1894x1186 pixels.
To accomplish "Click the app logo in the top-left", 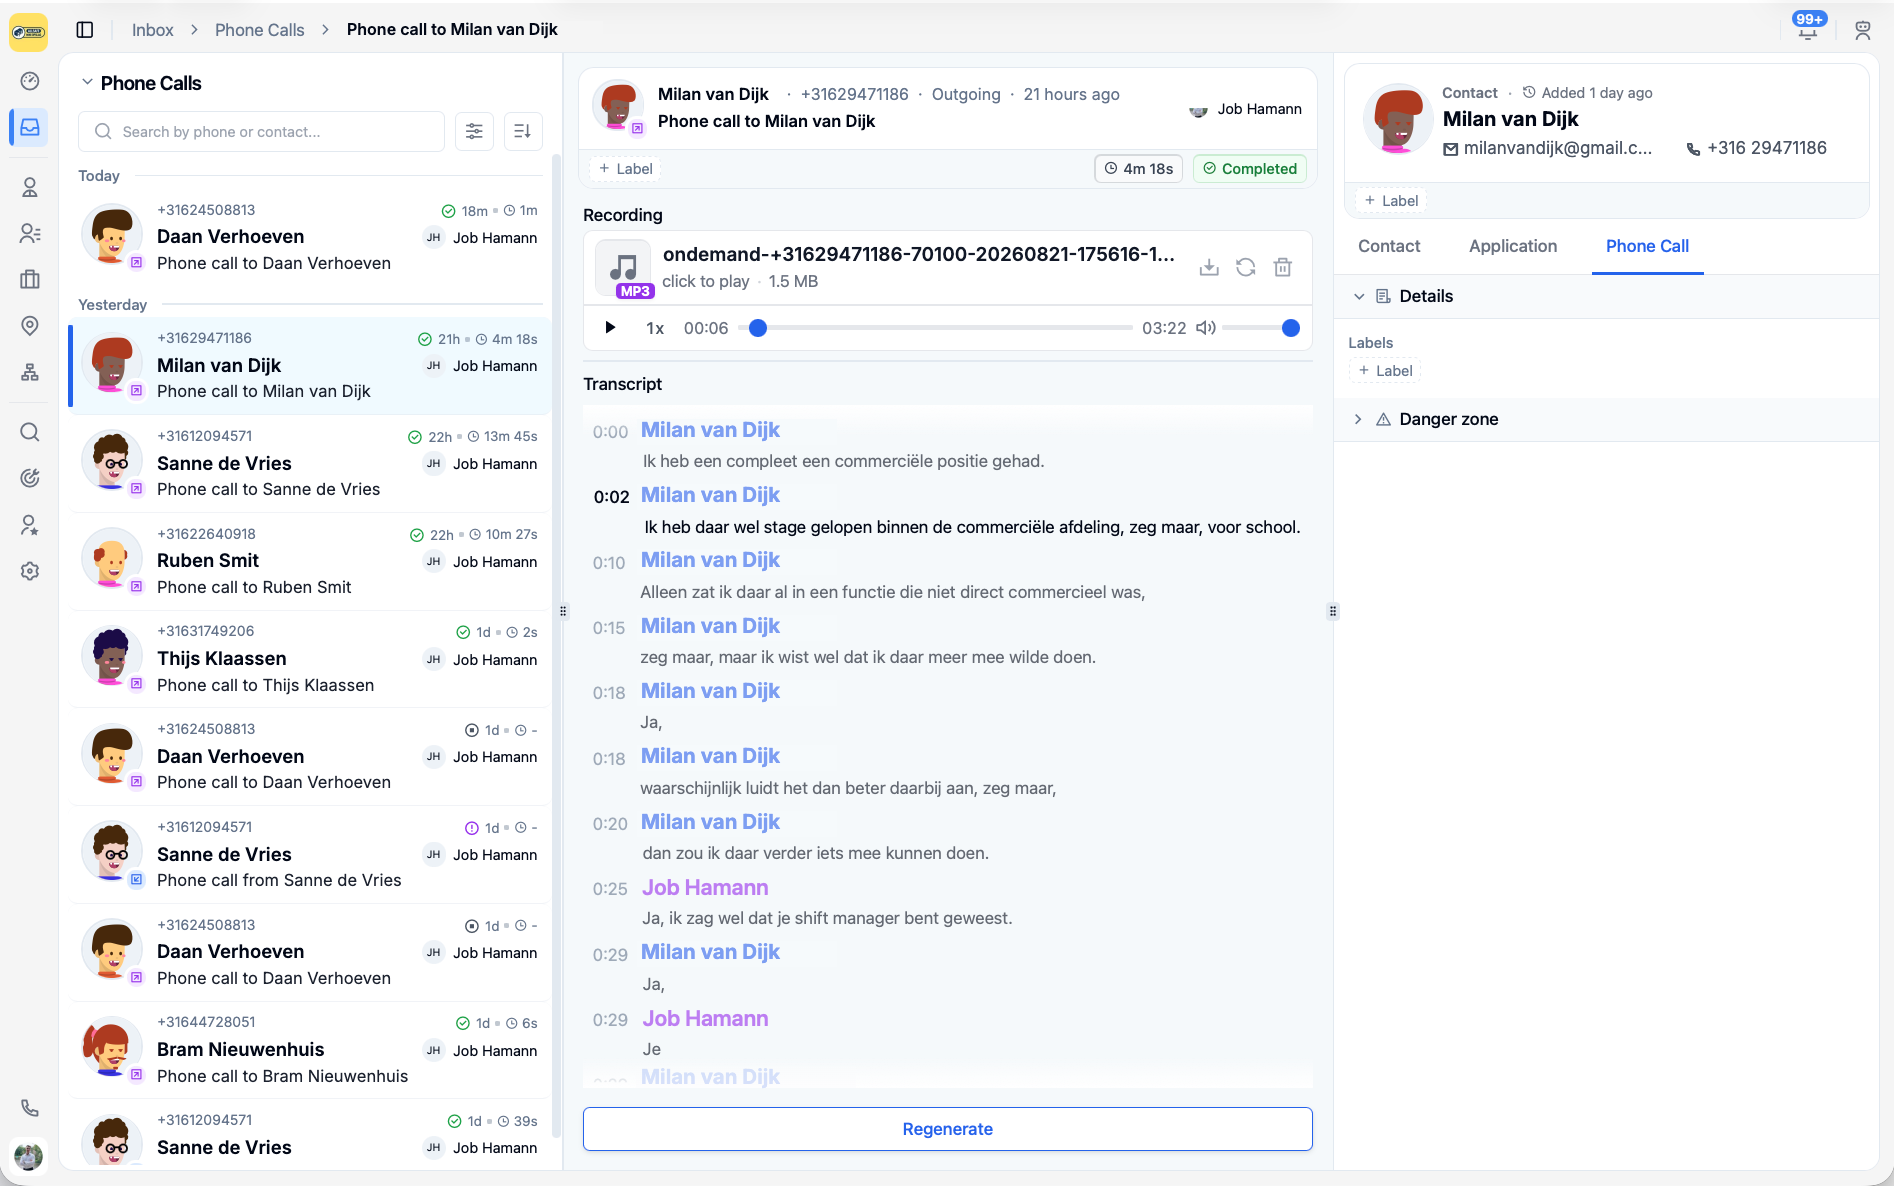I will [x=29, y=32].
